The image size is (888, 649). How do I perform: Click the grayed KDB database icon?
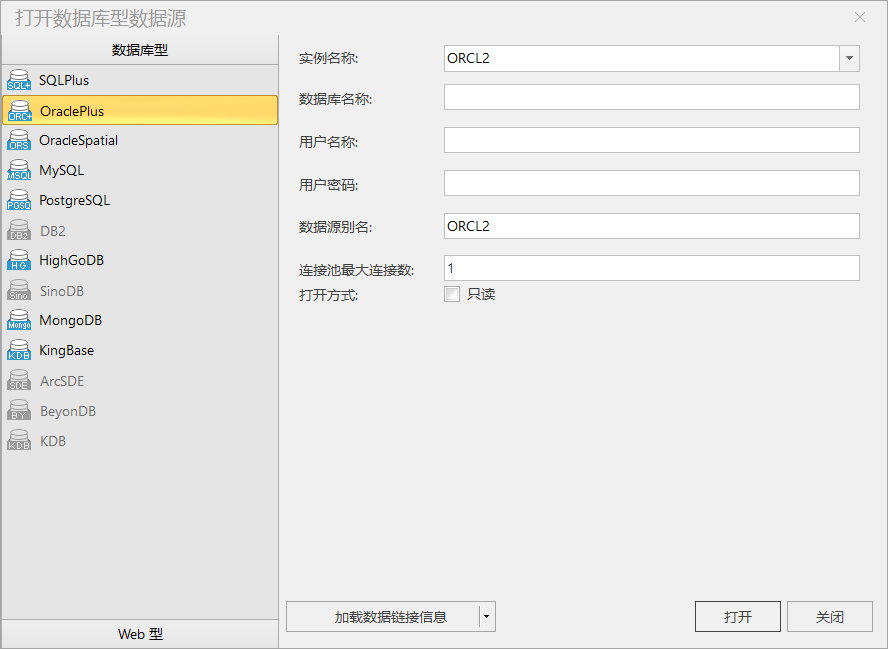coord(19,441)
